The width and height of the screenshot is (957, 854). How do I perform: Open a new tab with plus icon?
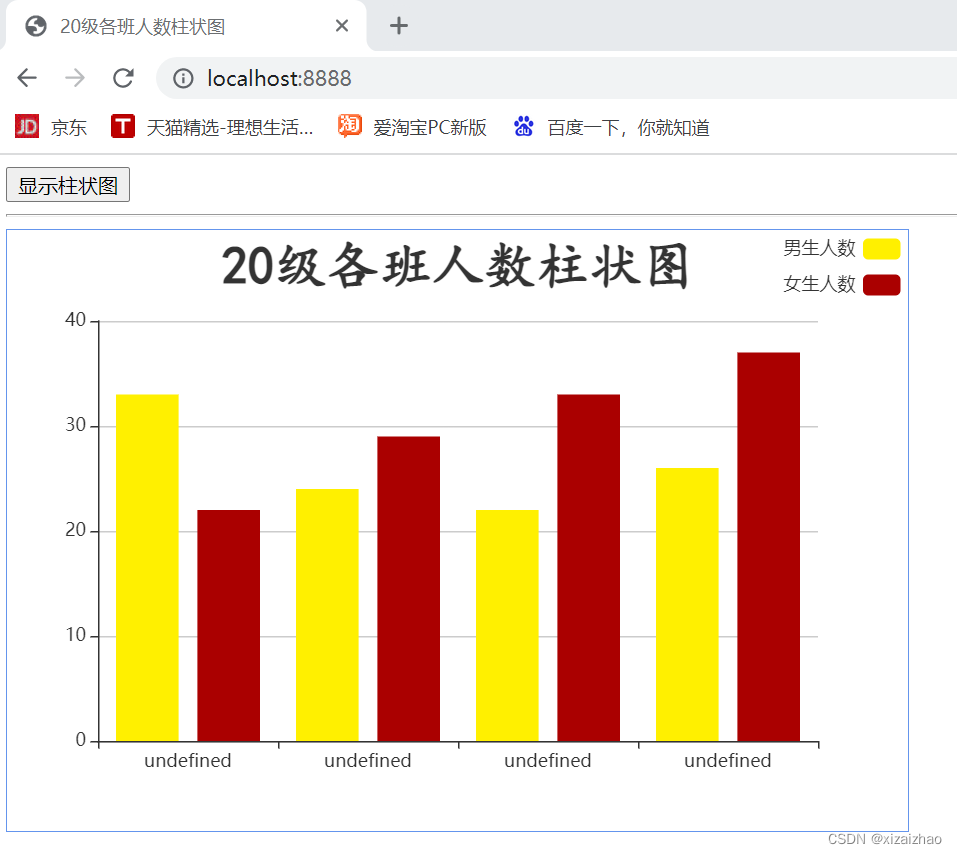pos(399,26)
